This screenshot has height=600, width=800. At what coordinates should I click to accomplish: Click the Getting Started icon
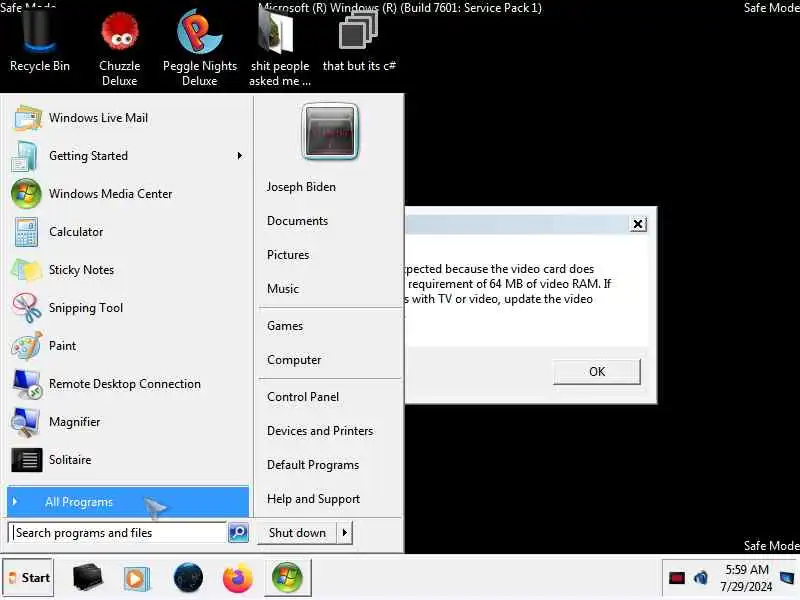coord(24,156)
